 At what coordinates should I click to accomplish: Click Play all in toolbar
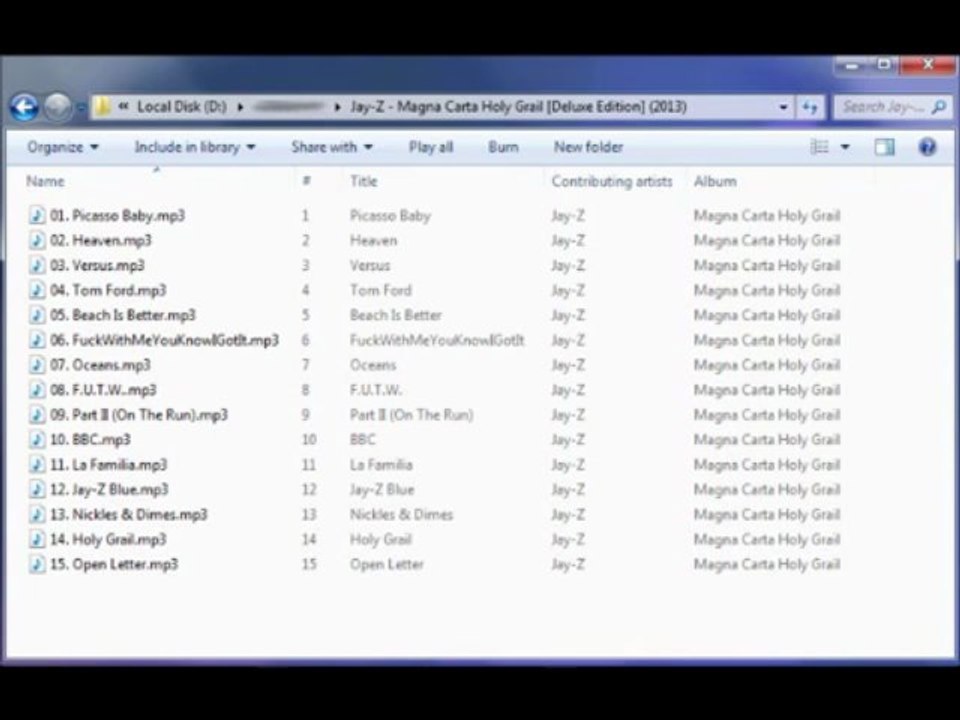tap(431, 147)
